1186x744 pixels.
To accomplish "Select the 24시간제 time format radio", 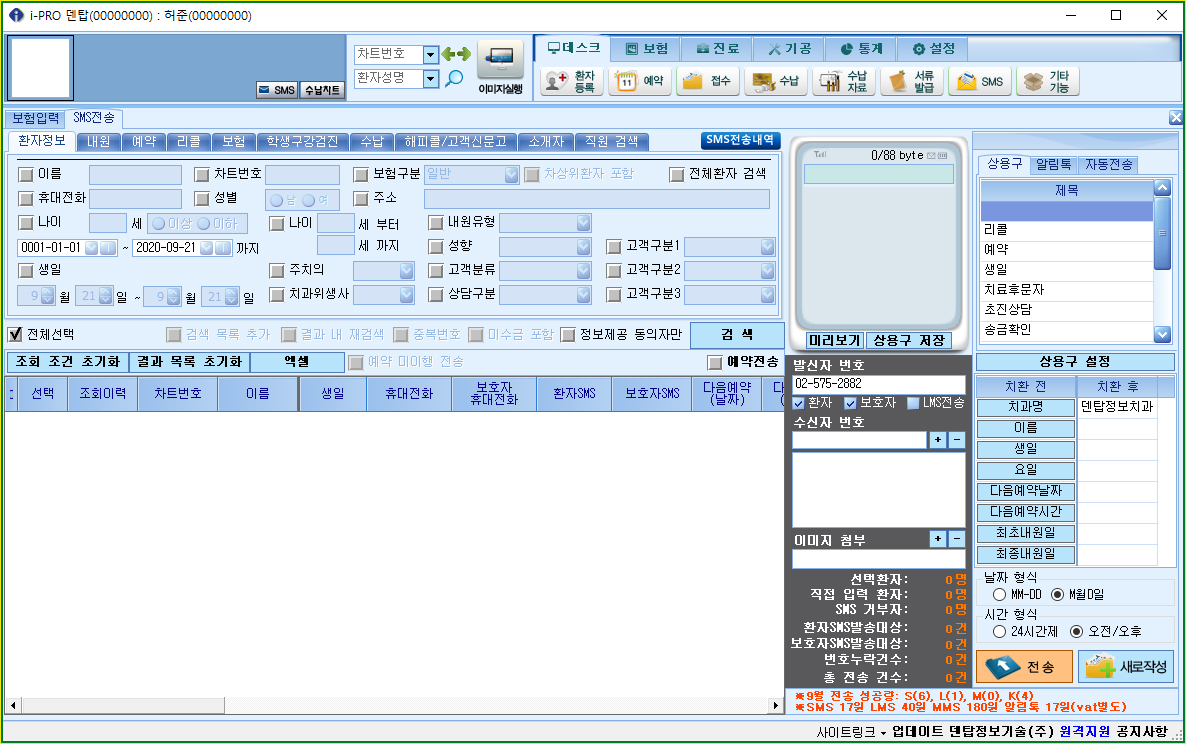I will tap(999, 631).
